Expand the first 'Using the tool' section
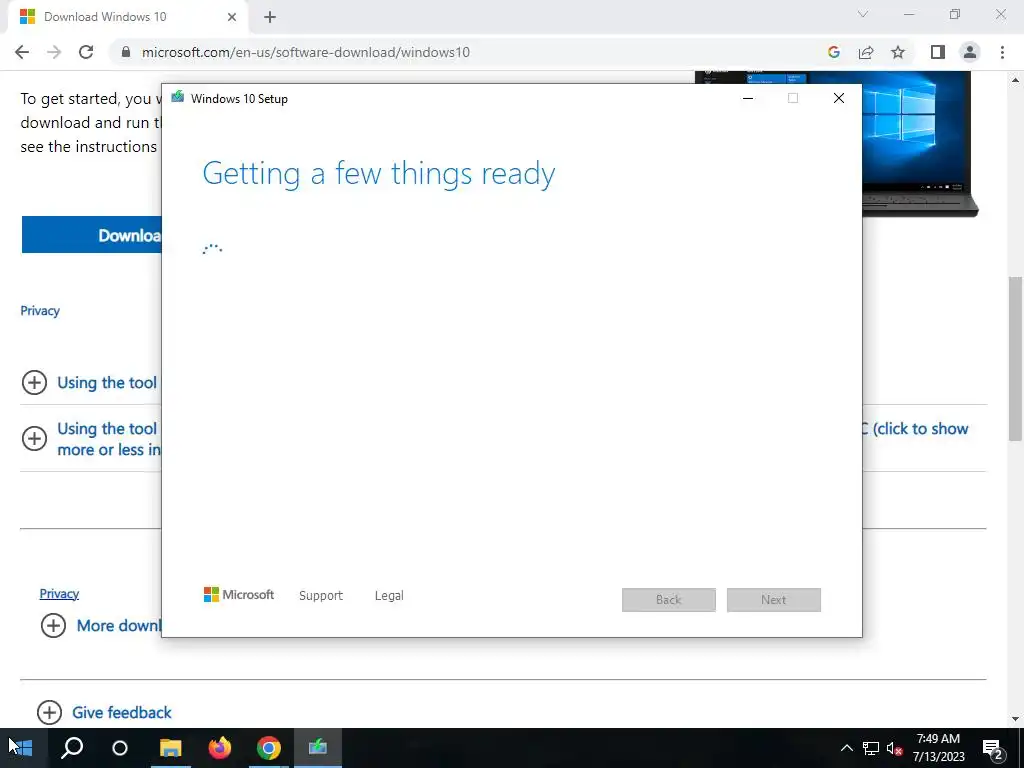 click(35, 382)
